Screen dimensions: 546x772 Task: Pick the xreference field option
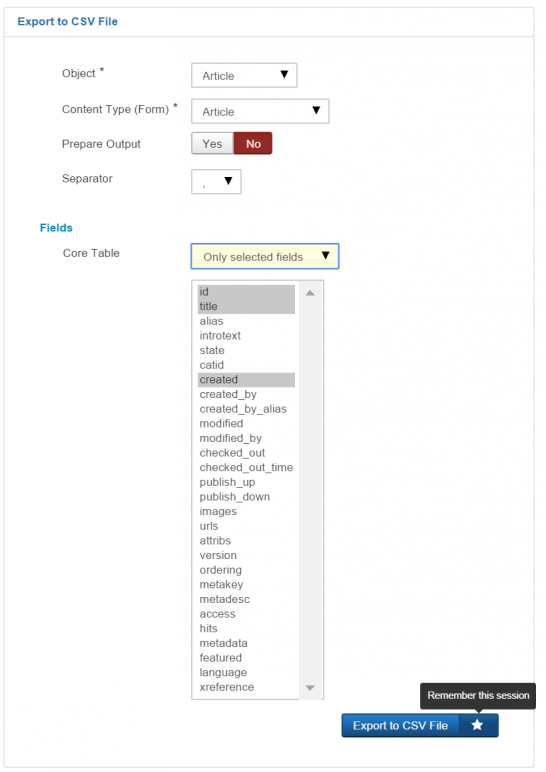click(246, 687)
